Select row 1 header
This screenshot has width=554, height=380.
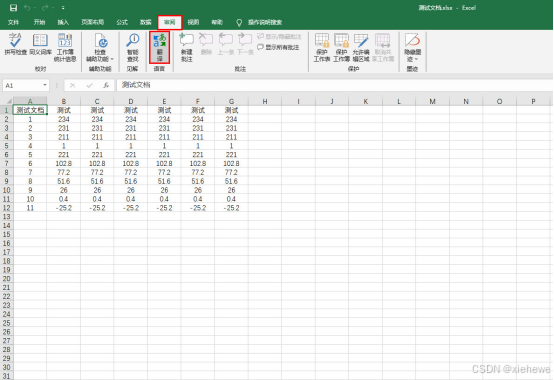7,110
